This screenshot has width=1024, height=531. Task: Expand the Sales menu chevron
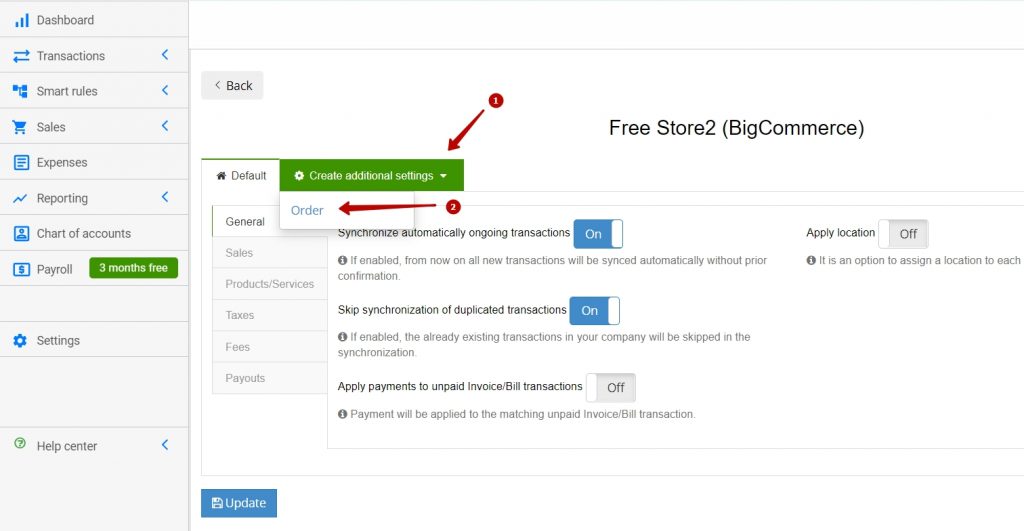pos(165,125)
